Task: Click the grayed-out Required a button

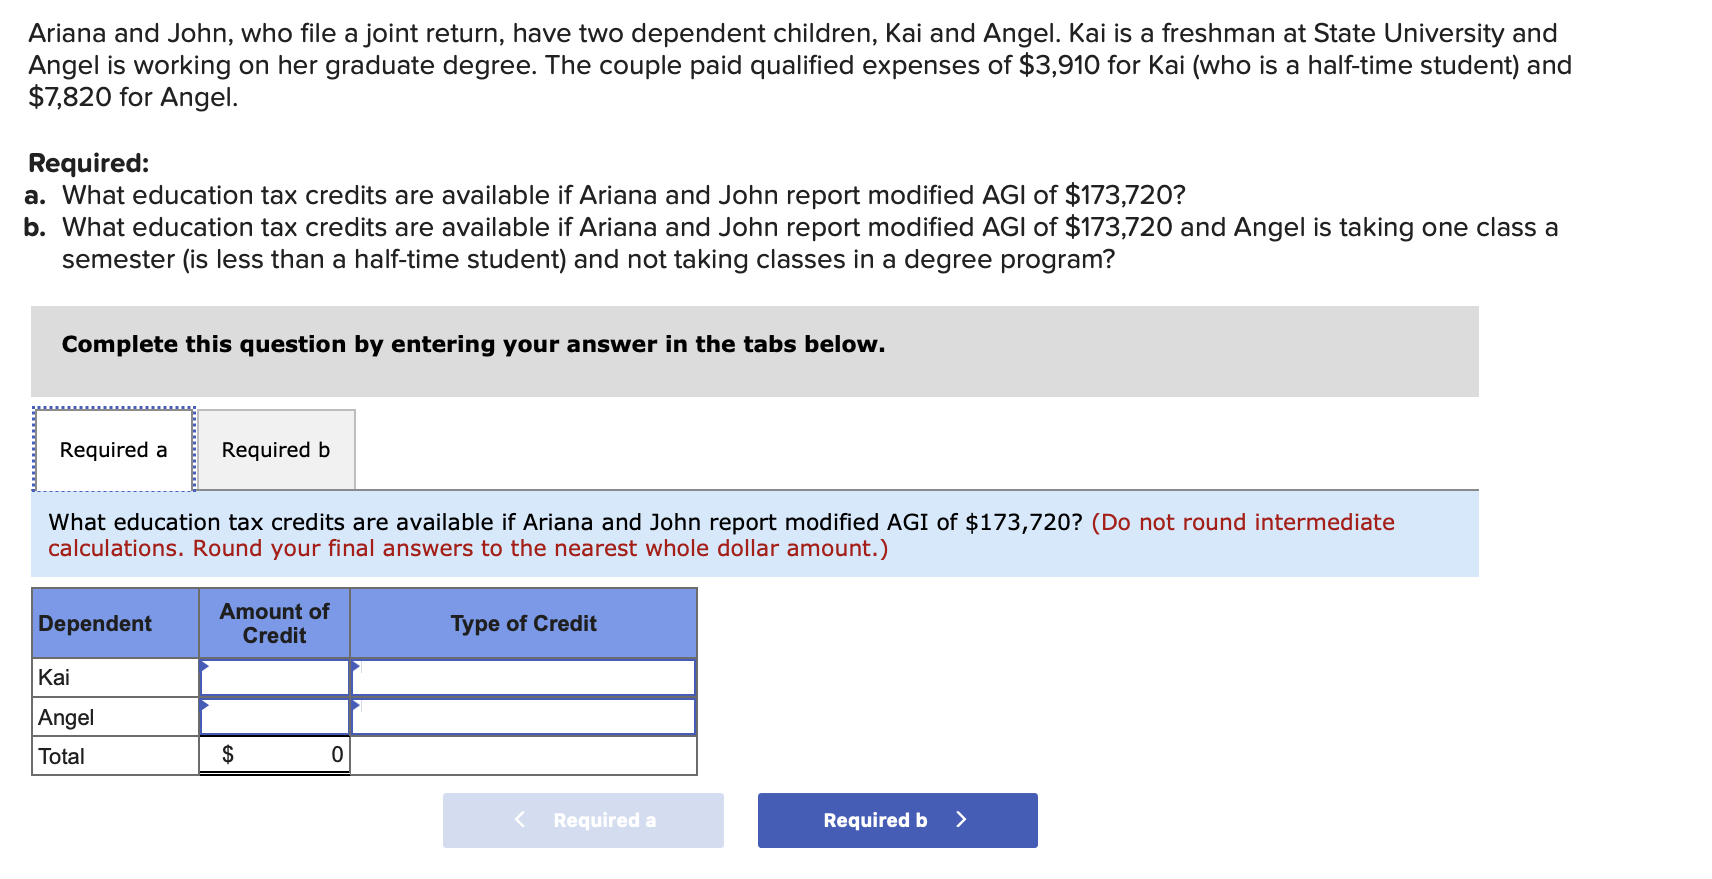Action: point(583,820)
